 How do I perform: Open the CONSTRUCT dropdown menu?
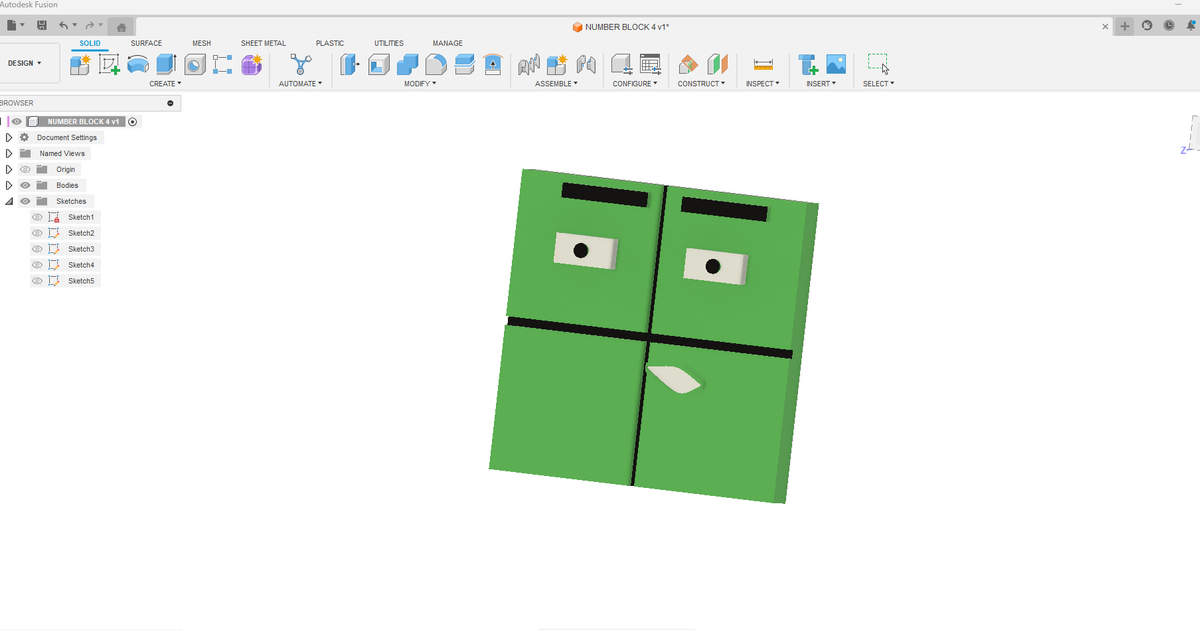point(701,84)
